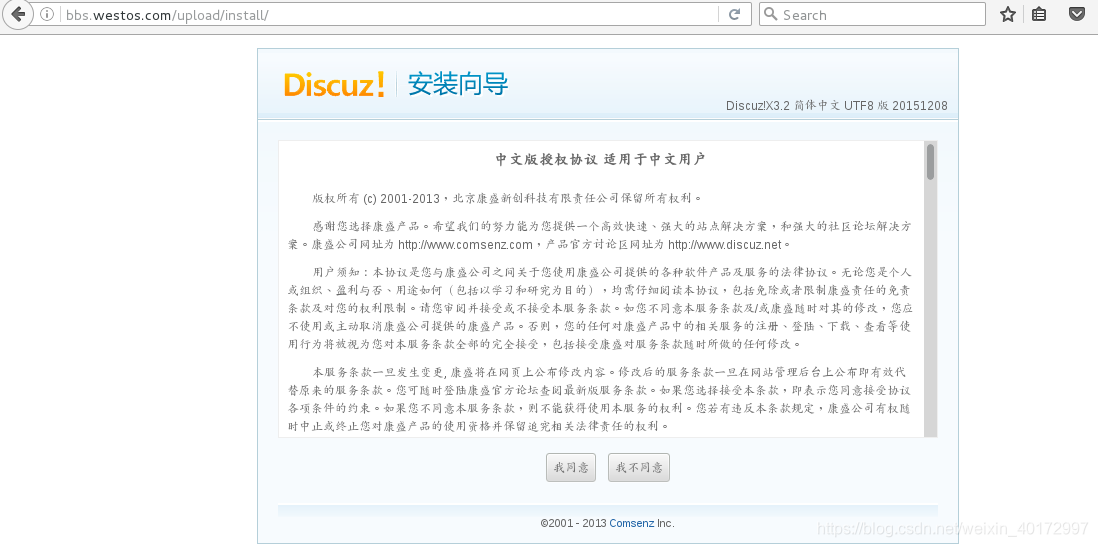Click the 版权所有 (c) 2001-2013 line

tap(506, 198)
